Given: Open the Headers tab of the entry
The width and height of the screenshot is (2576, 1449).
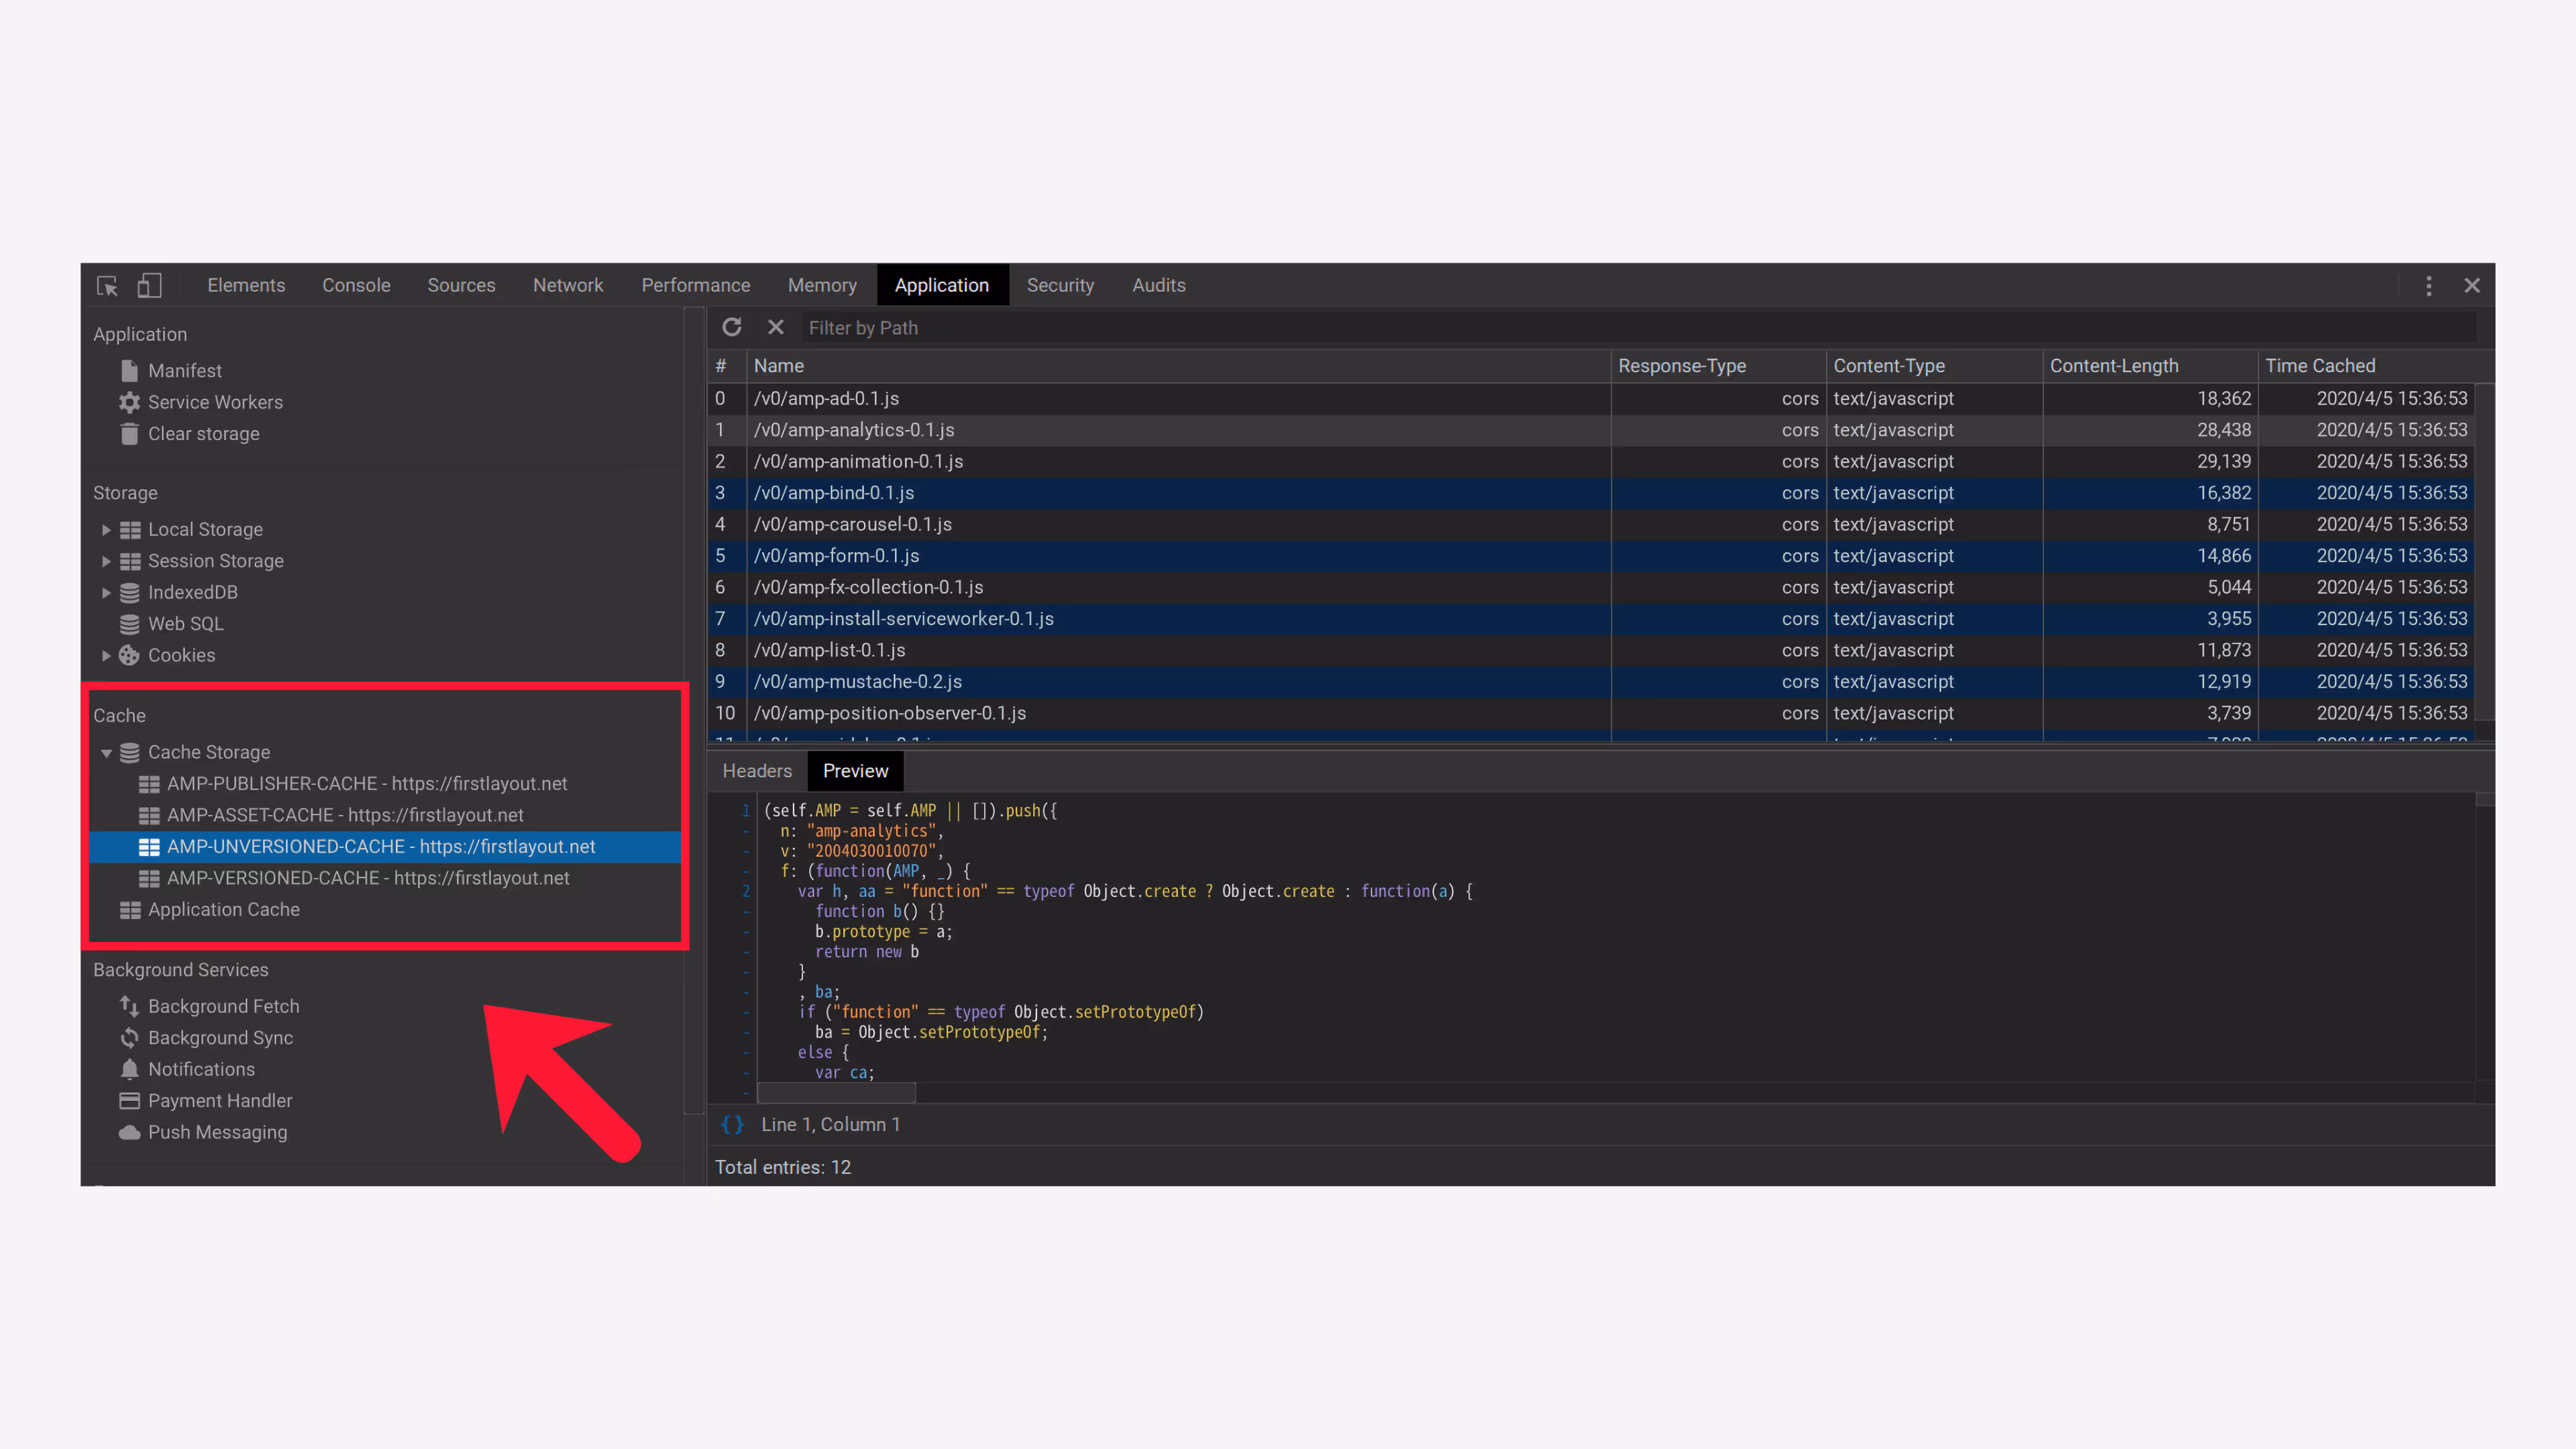Looking at the screenshot, I should [x=757, y=771].
